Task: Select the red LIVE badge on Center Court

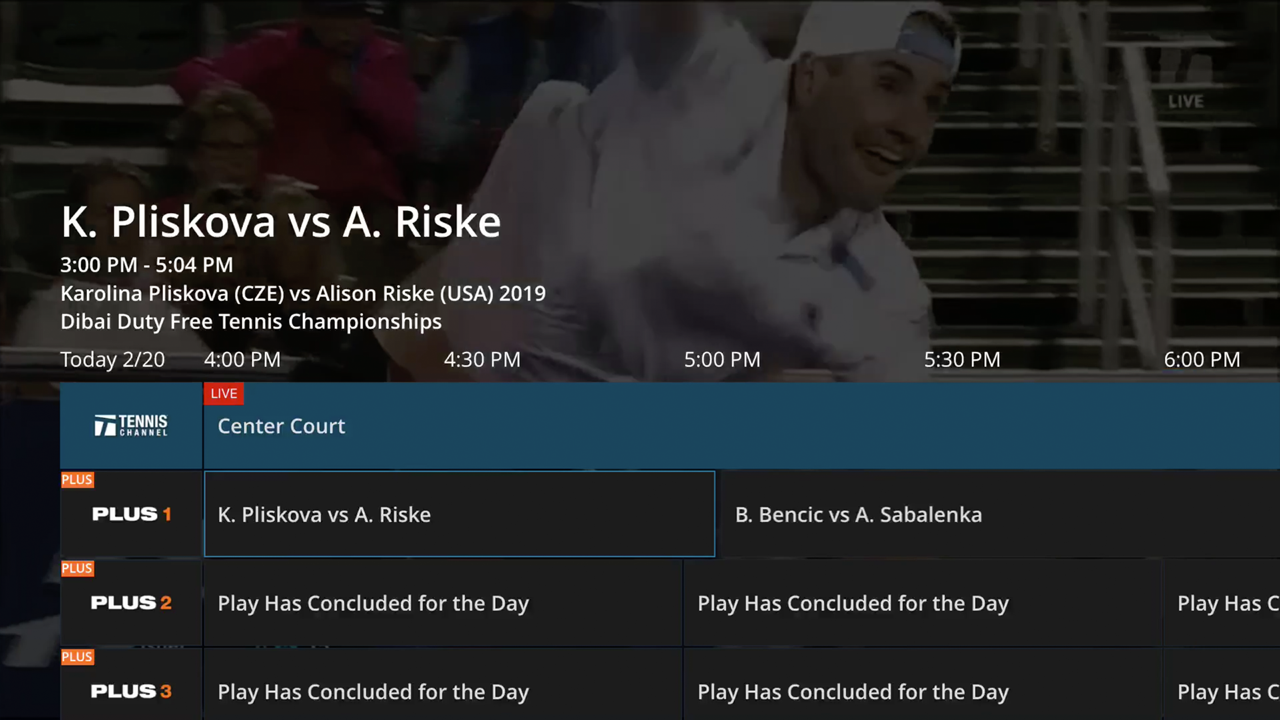Action: click(x=223, y=393)
